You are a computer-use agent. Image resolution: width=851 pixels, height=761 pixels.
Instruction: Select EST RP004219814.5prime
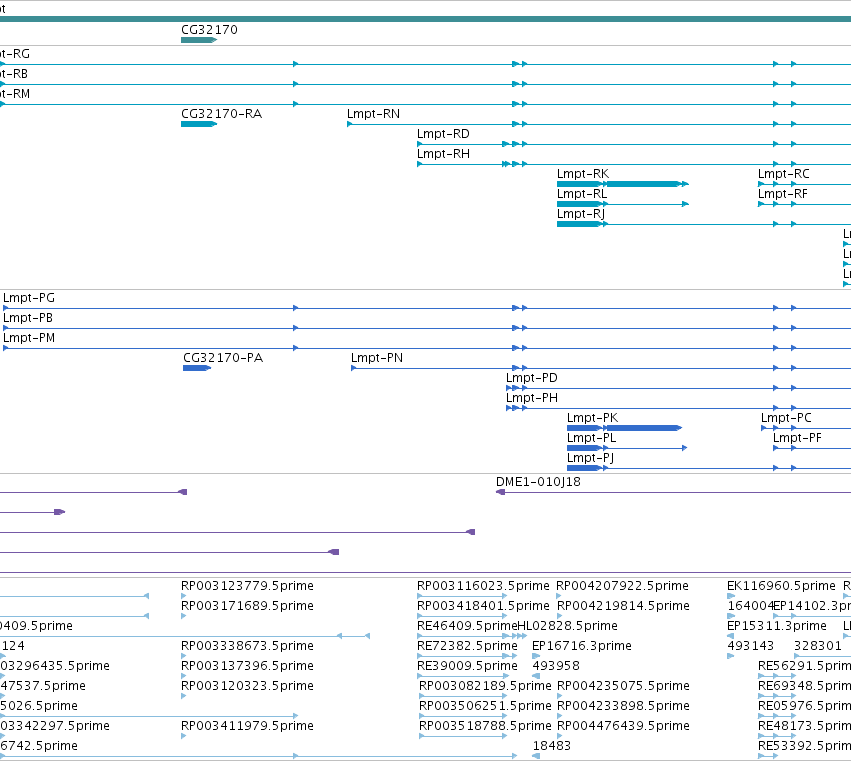pos(623,606)
